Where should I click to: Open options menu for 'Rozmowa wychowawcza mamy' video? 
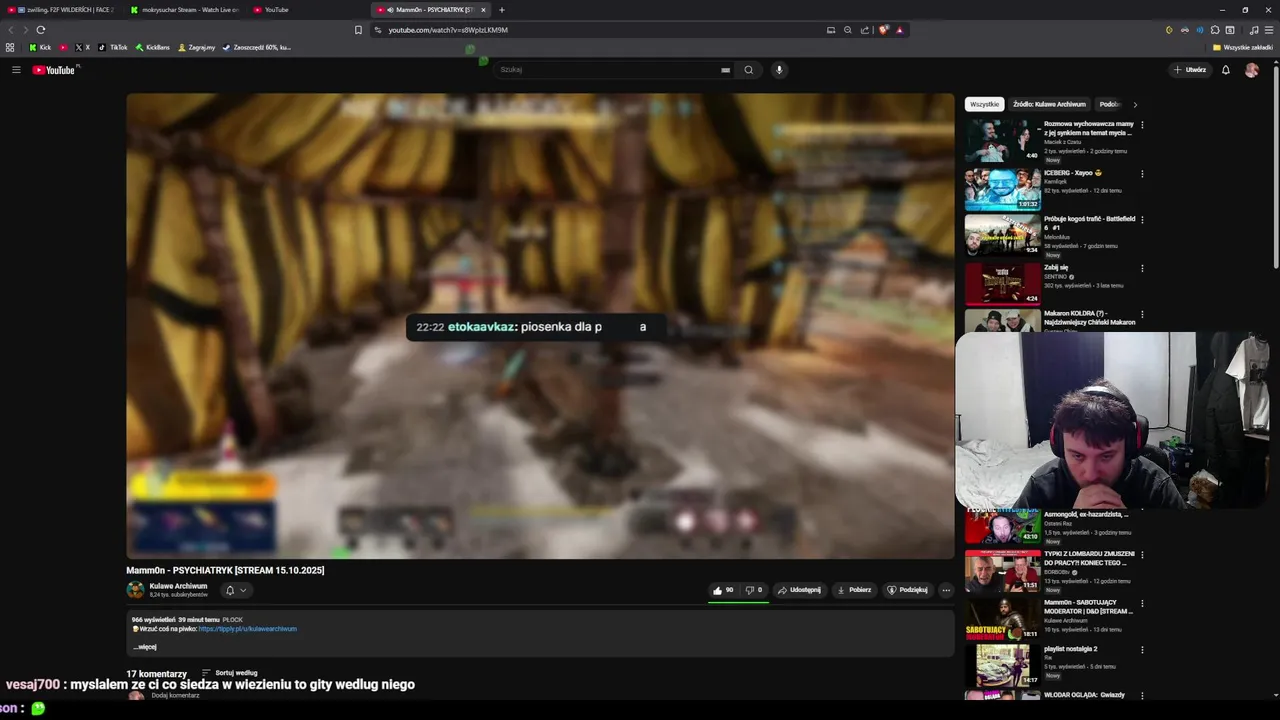pyautogui.click(x=1142, y=125)
